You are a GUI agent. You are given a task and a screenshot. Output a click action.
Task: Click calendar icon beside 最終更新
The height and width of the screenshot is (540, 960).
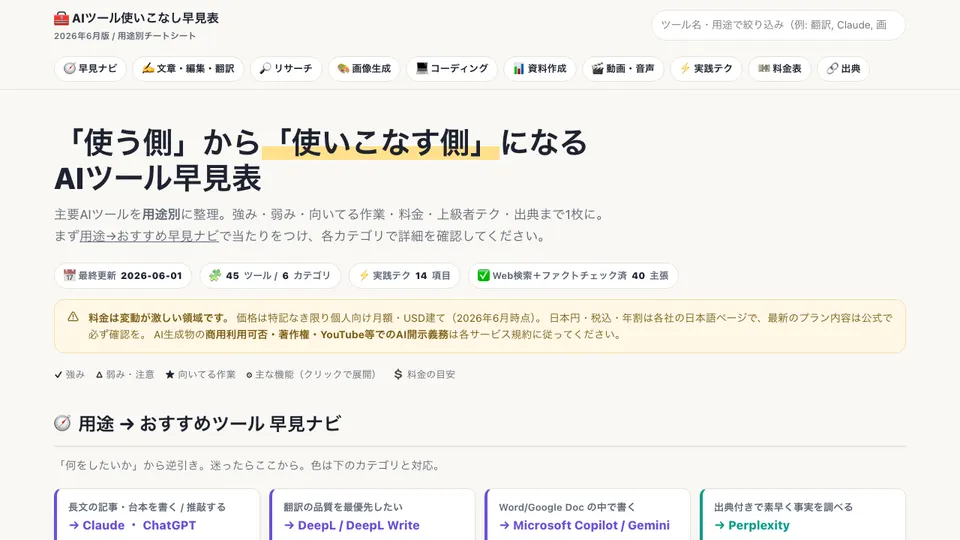click(x=70, y=276)
